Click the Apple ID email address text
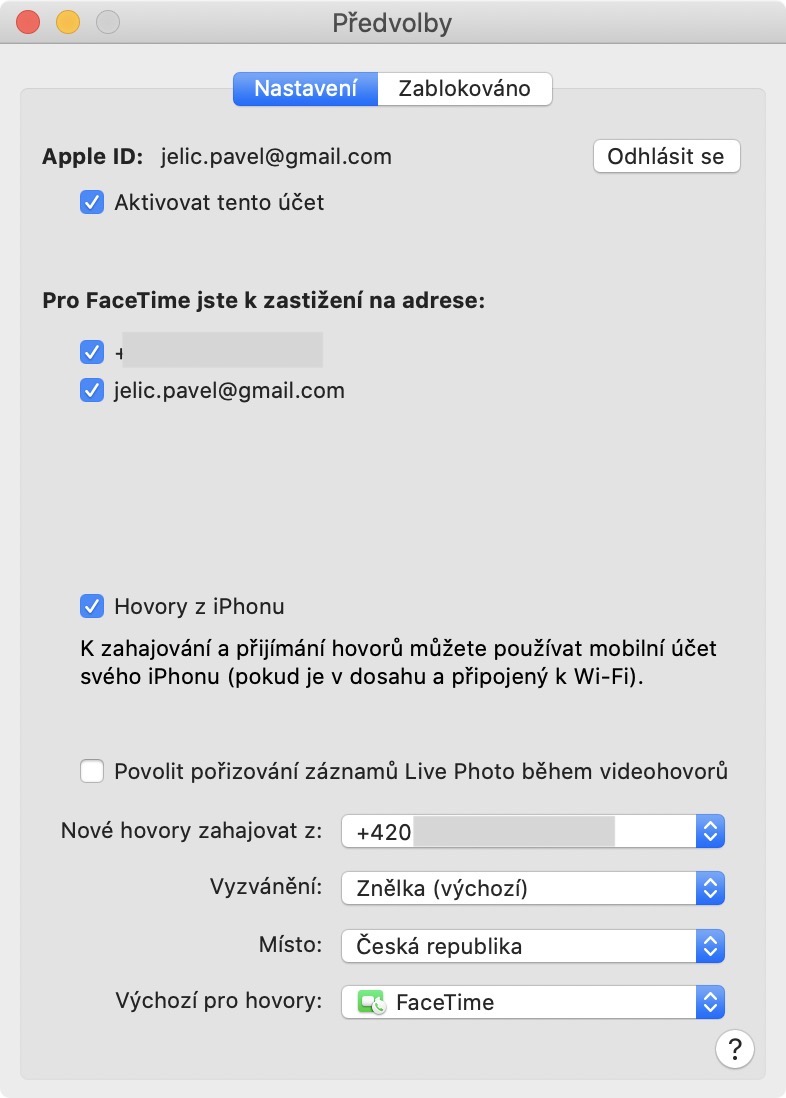The height and width of the screenshot is (1098, 786). pos(276,157)
